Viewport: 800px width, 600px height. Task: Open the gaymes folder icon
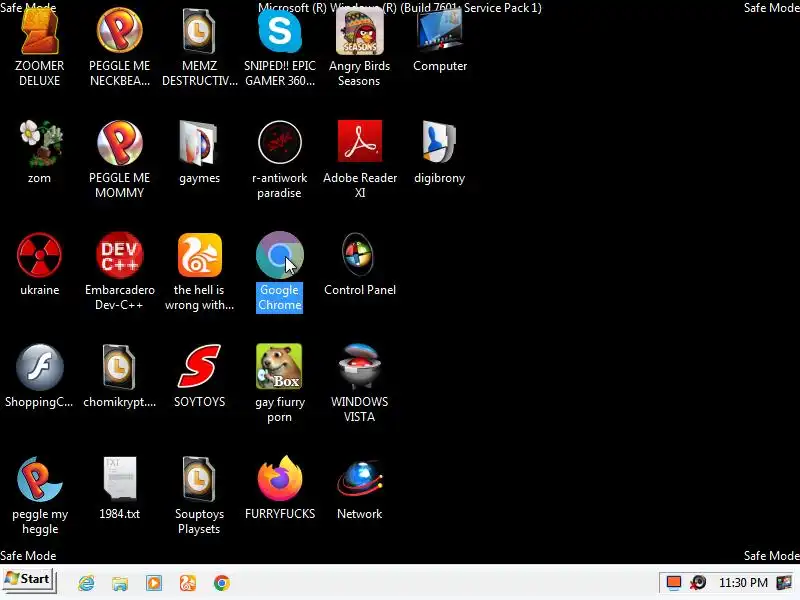pyautogui.click(x=199, y=143)
